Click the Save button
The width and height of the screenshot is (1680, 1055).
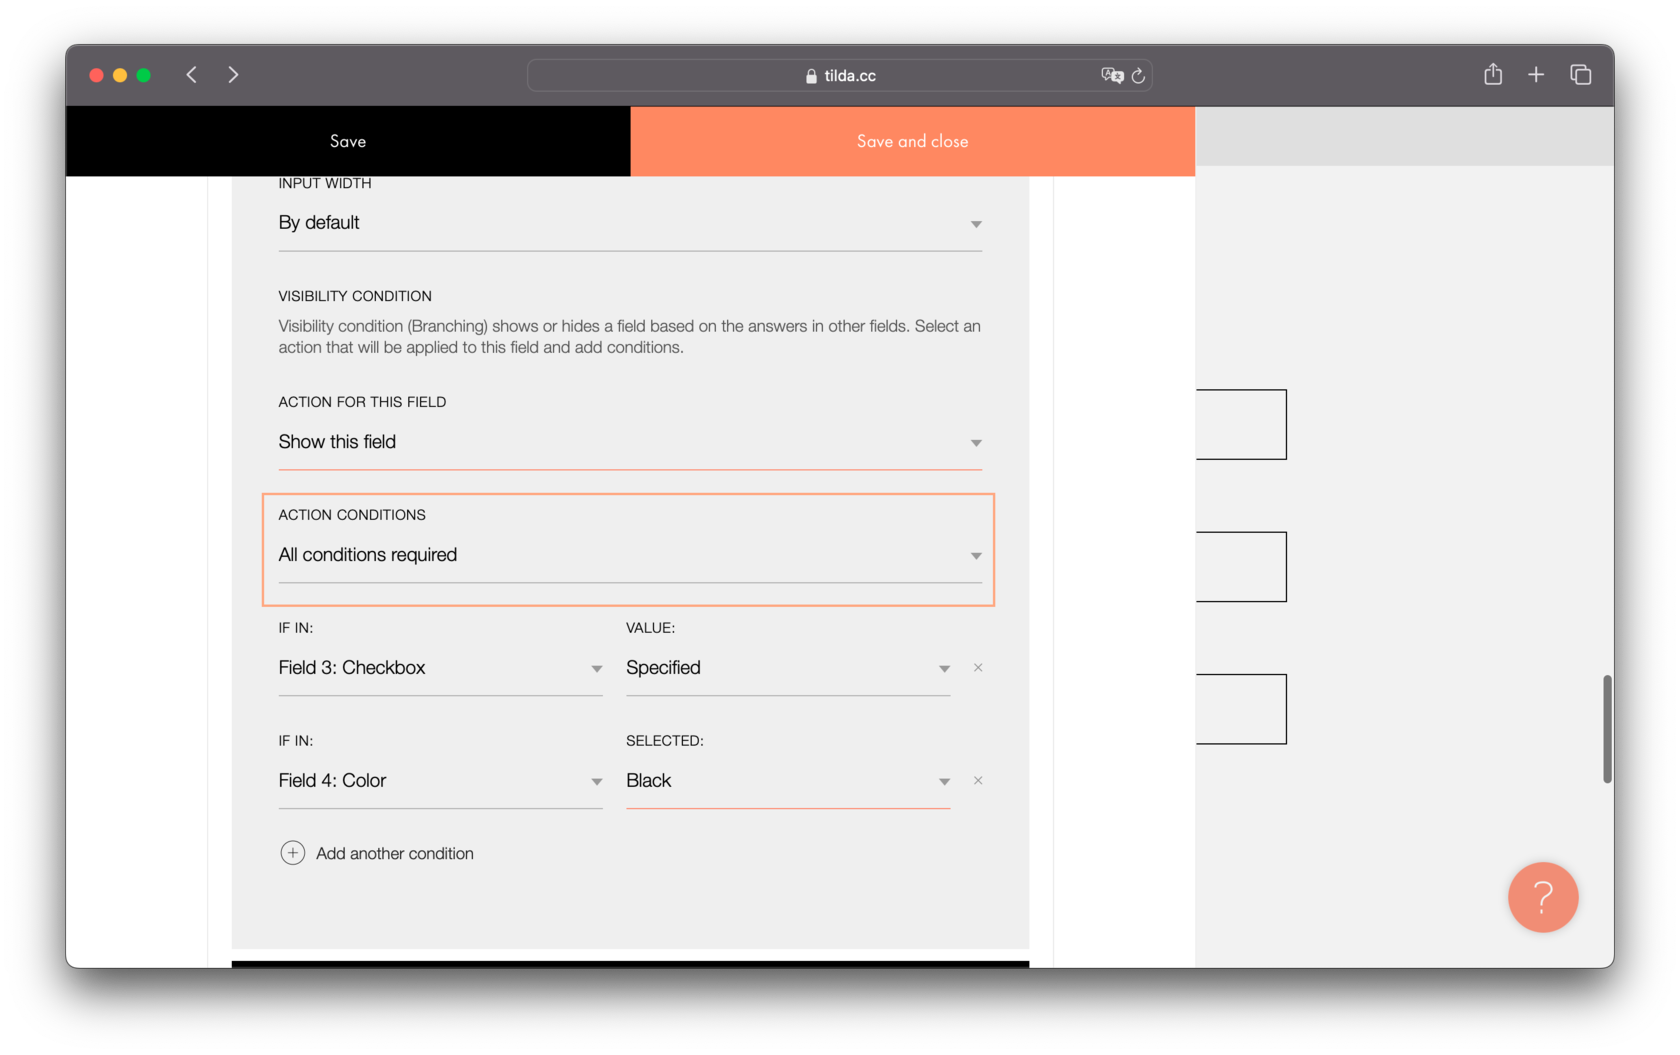tap(347, 141)
